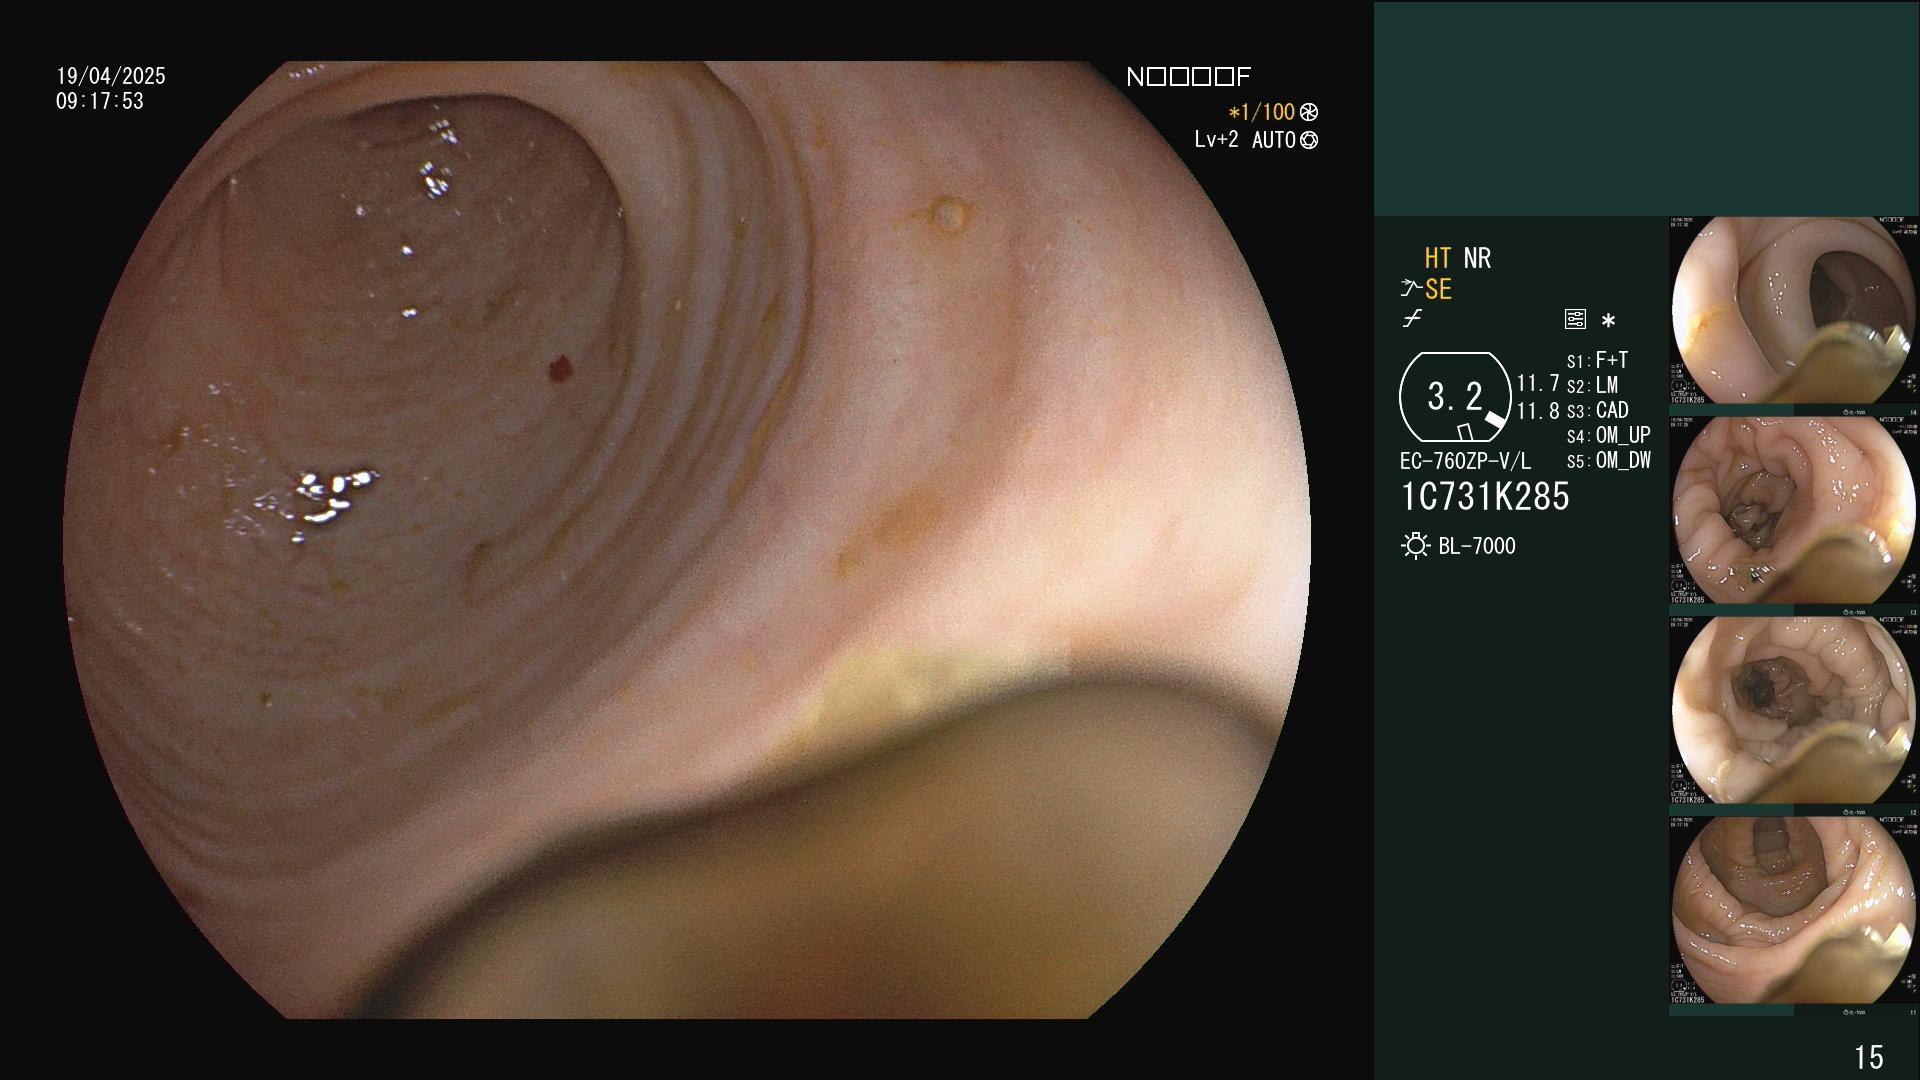Click the arrow curve icon left of SE

[1410, 289]
